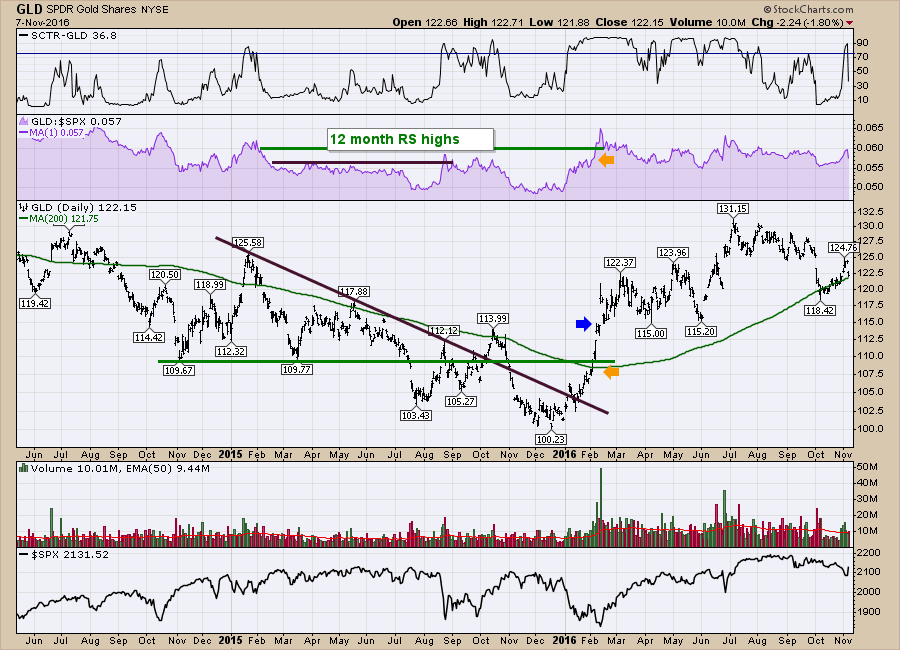Image resolution: width=900 pixels, height=650 pixels.
Task: Click the 1900 SPX axis value
Action: pos(868,612)
